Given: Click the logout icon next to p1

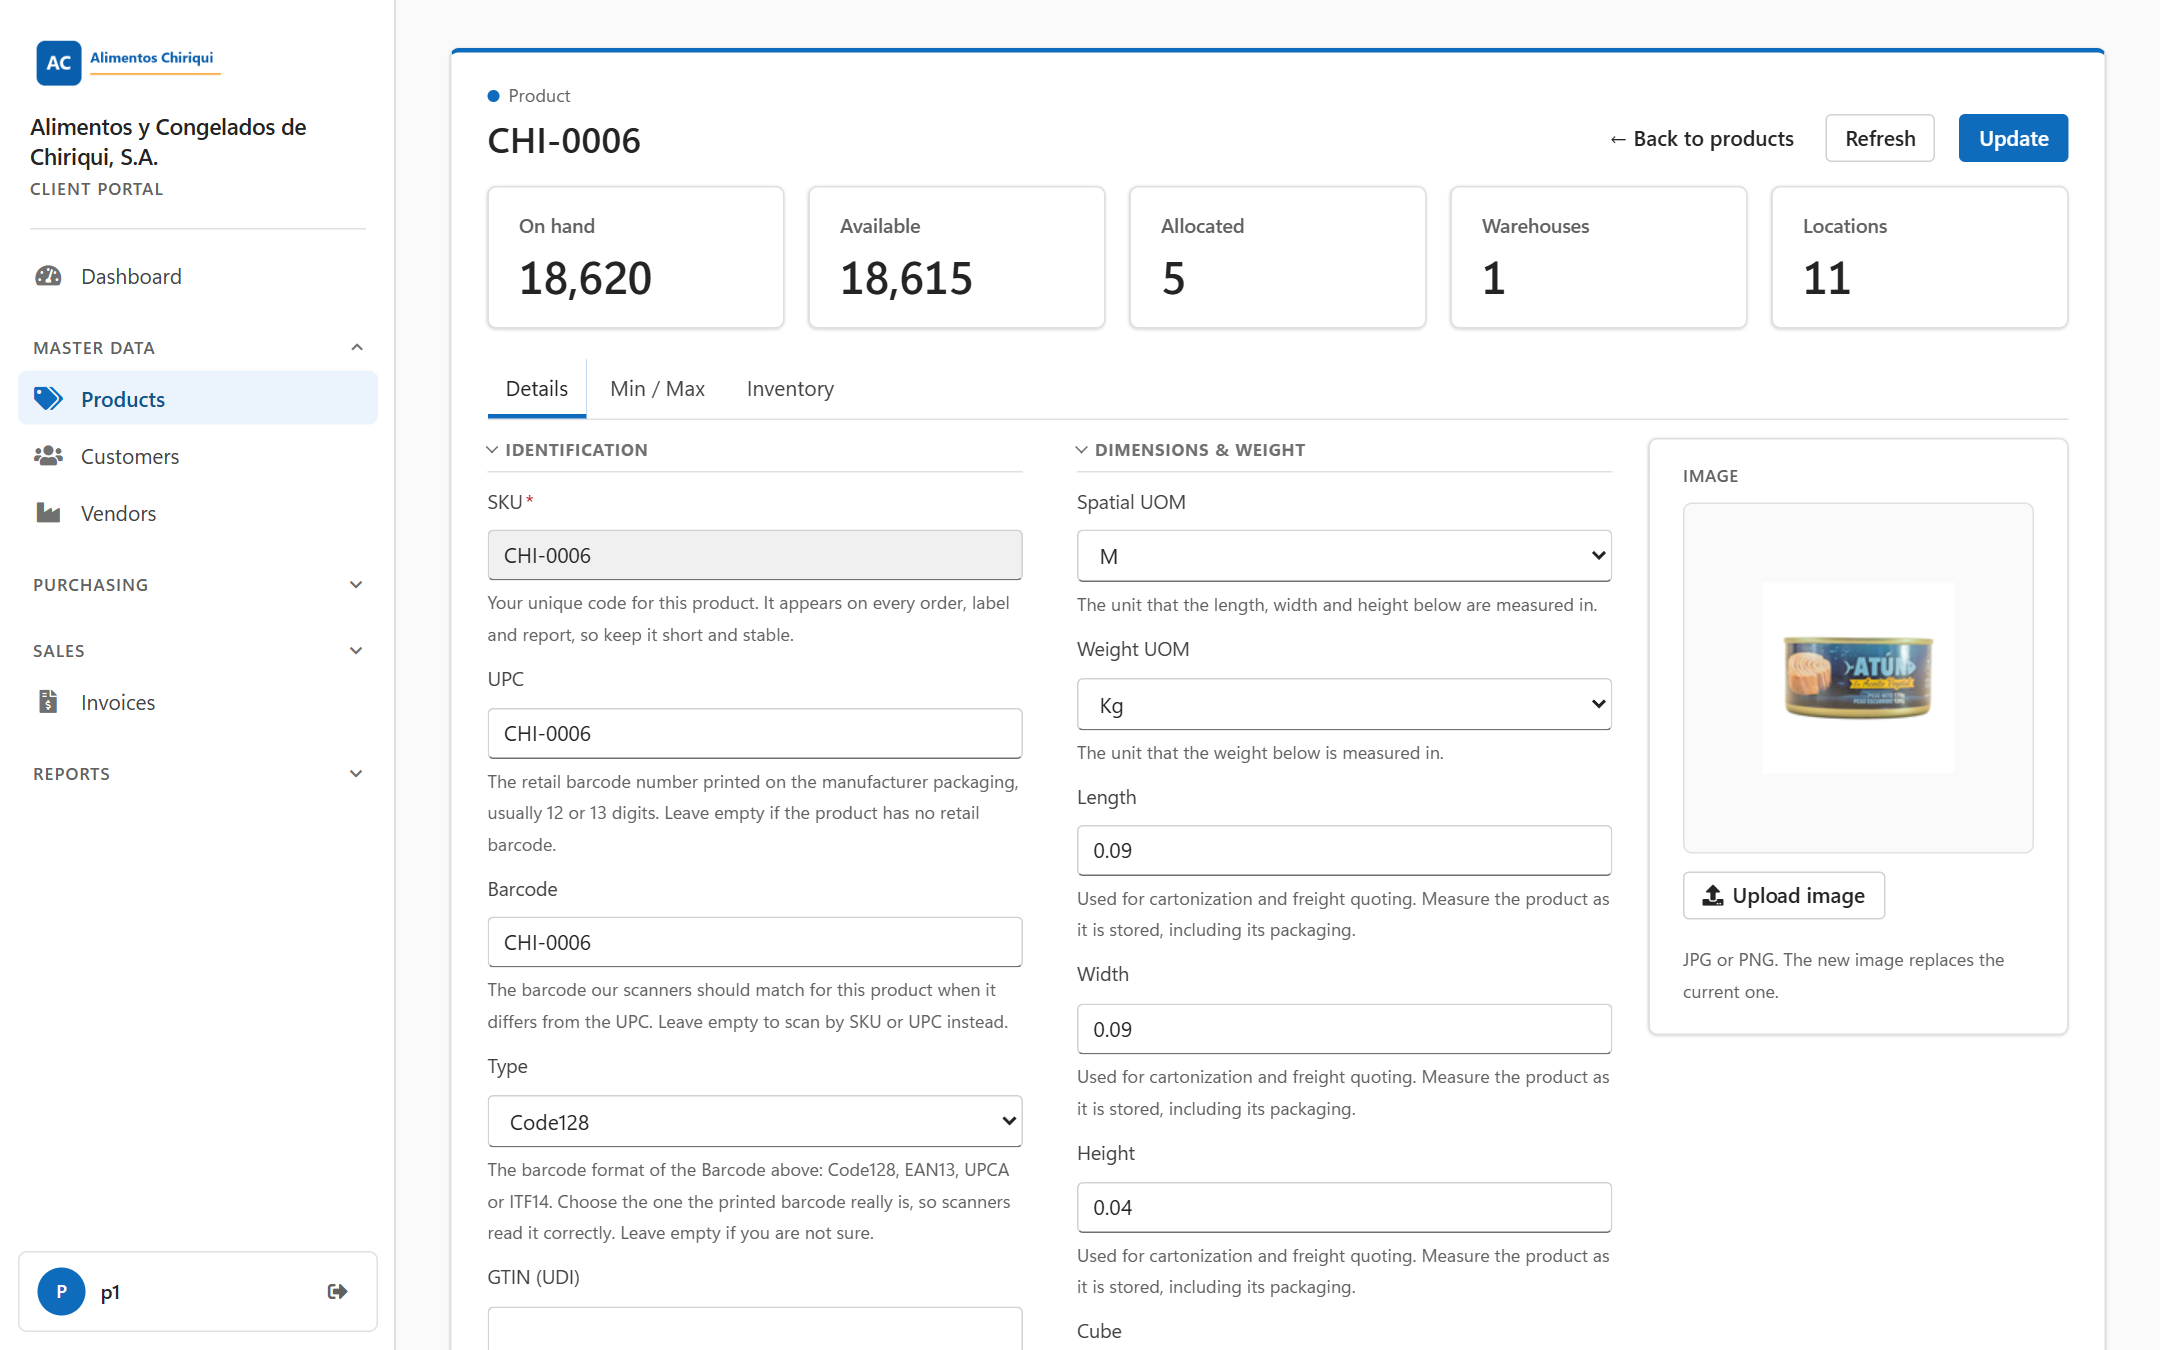Looking at the screenshot, I should 338,1291.
